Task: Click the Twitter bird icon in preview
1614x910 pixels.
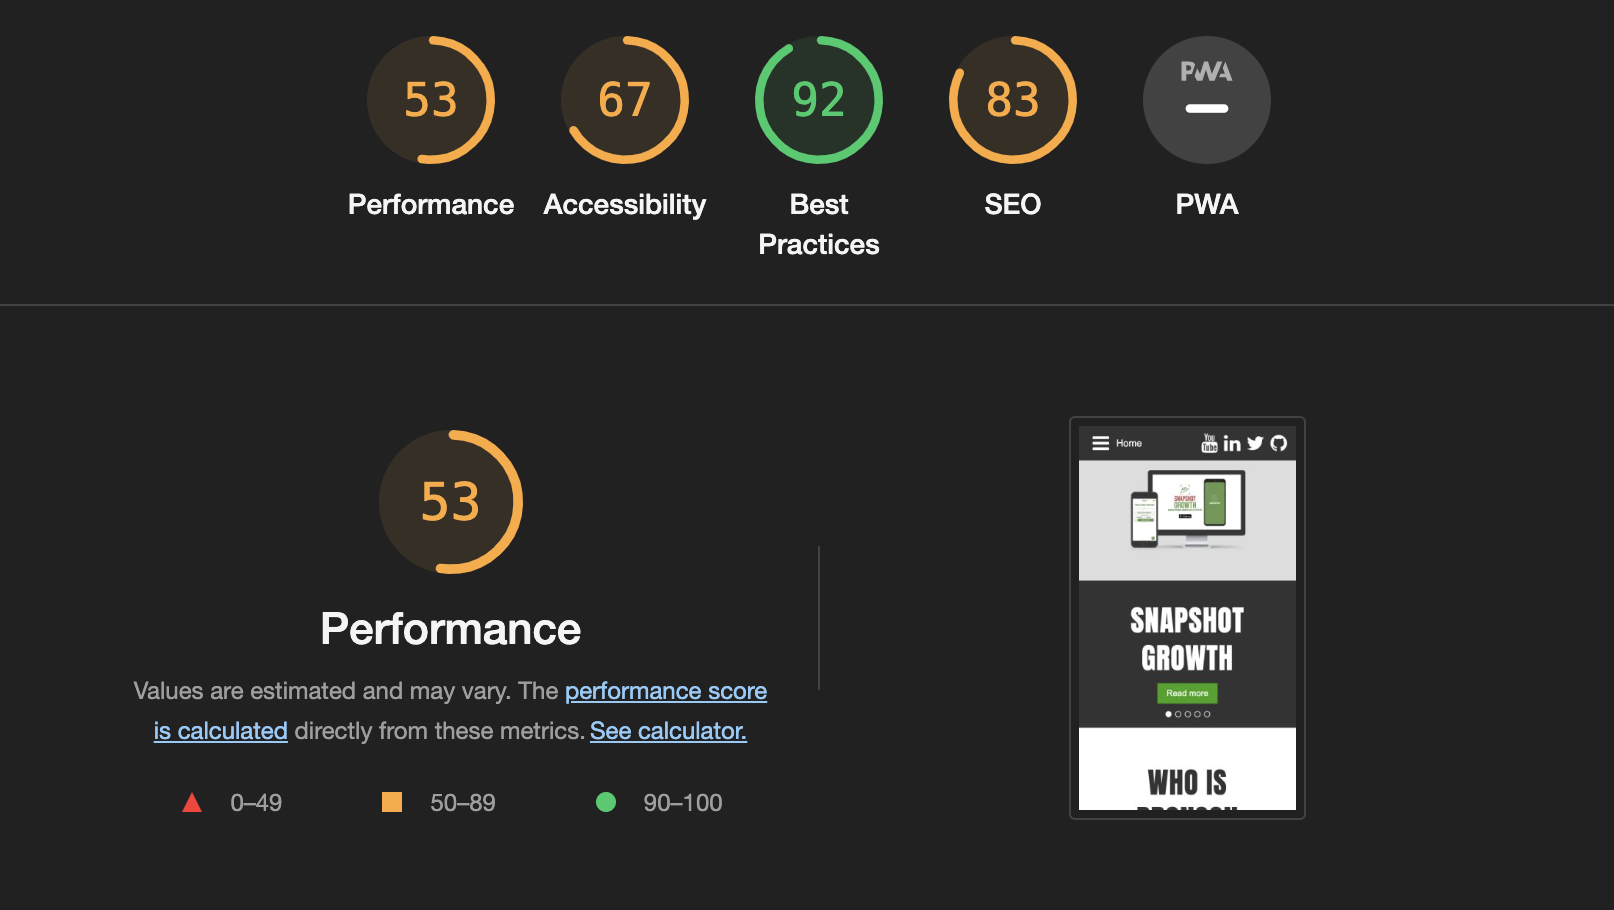Action: [x=1255, y=443]
